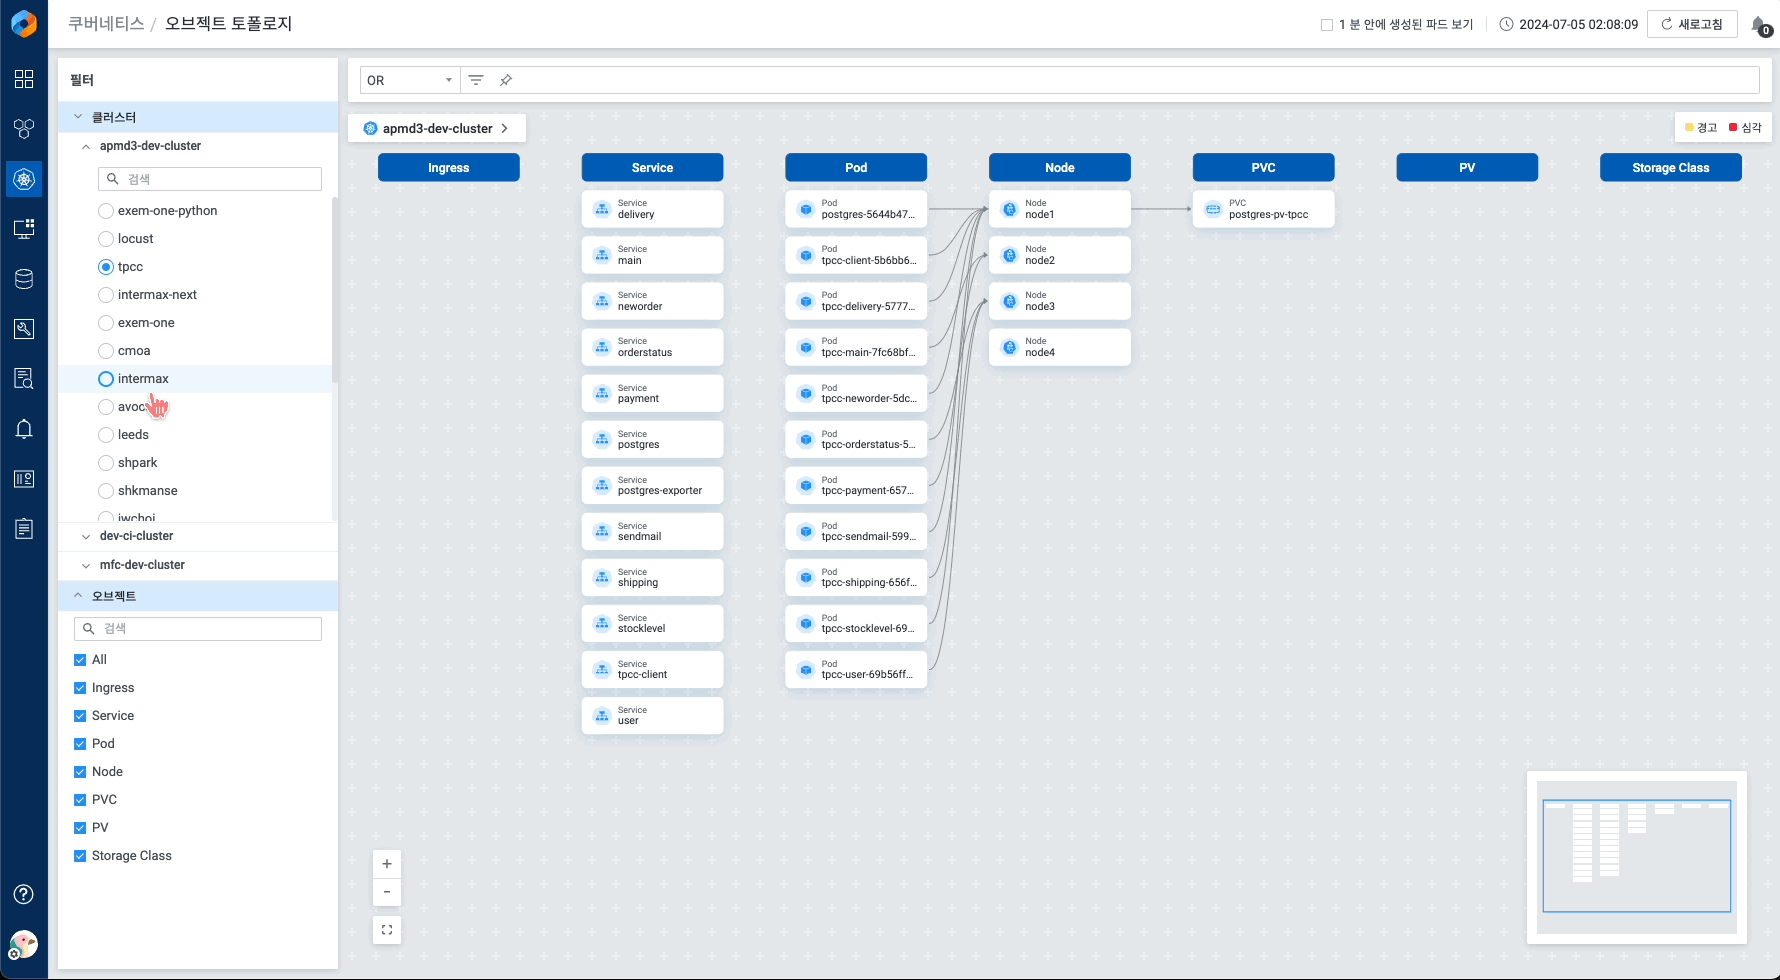Uncheck the Storage Class checkbox
Viewport: 1780px width, 980px height.
click(x=80, y=856)
